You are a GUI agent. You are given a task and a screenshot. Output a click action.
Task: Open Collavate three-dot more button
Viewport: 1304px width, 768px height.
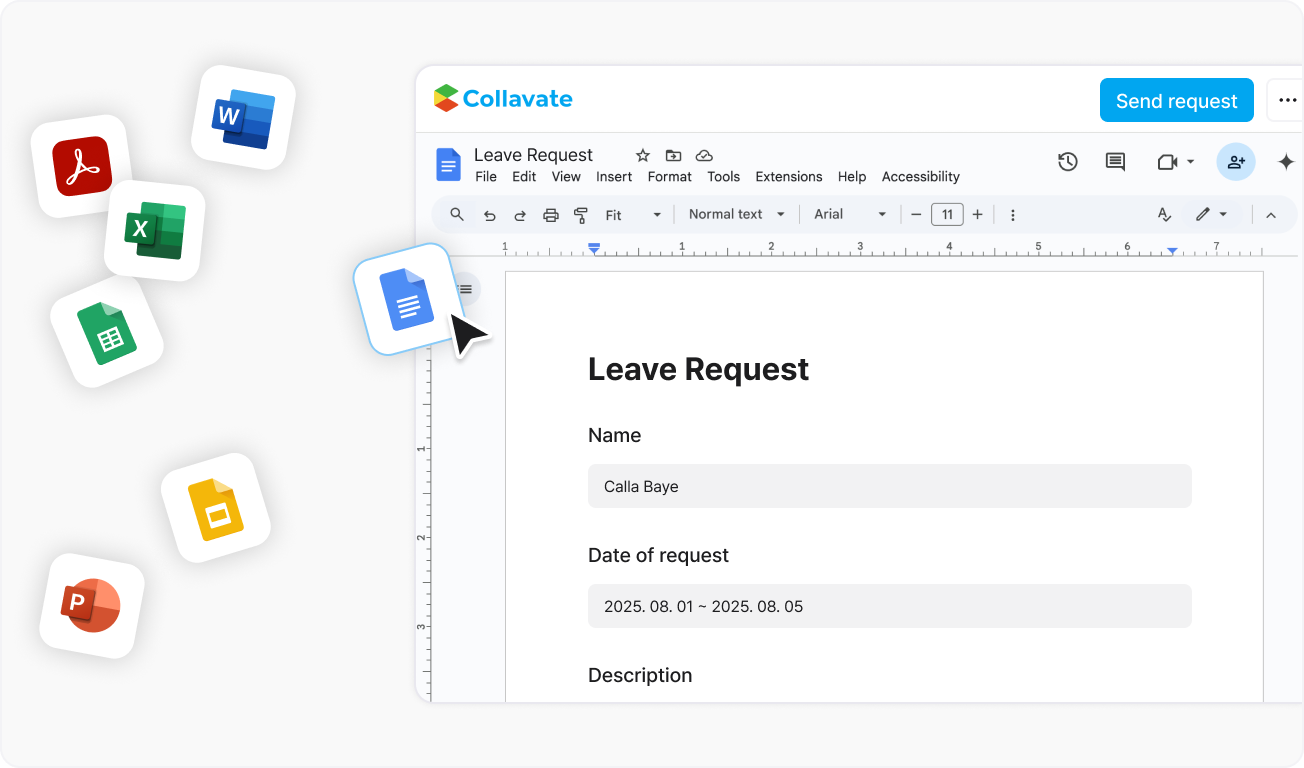(x=1286, y=100)
